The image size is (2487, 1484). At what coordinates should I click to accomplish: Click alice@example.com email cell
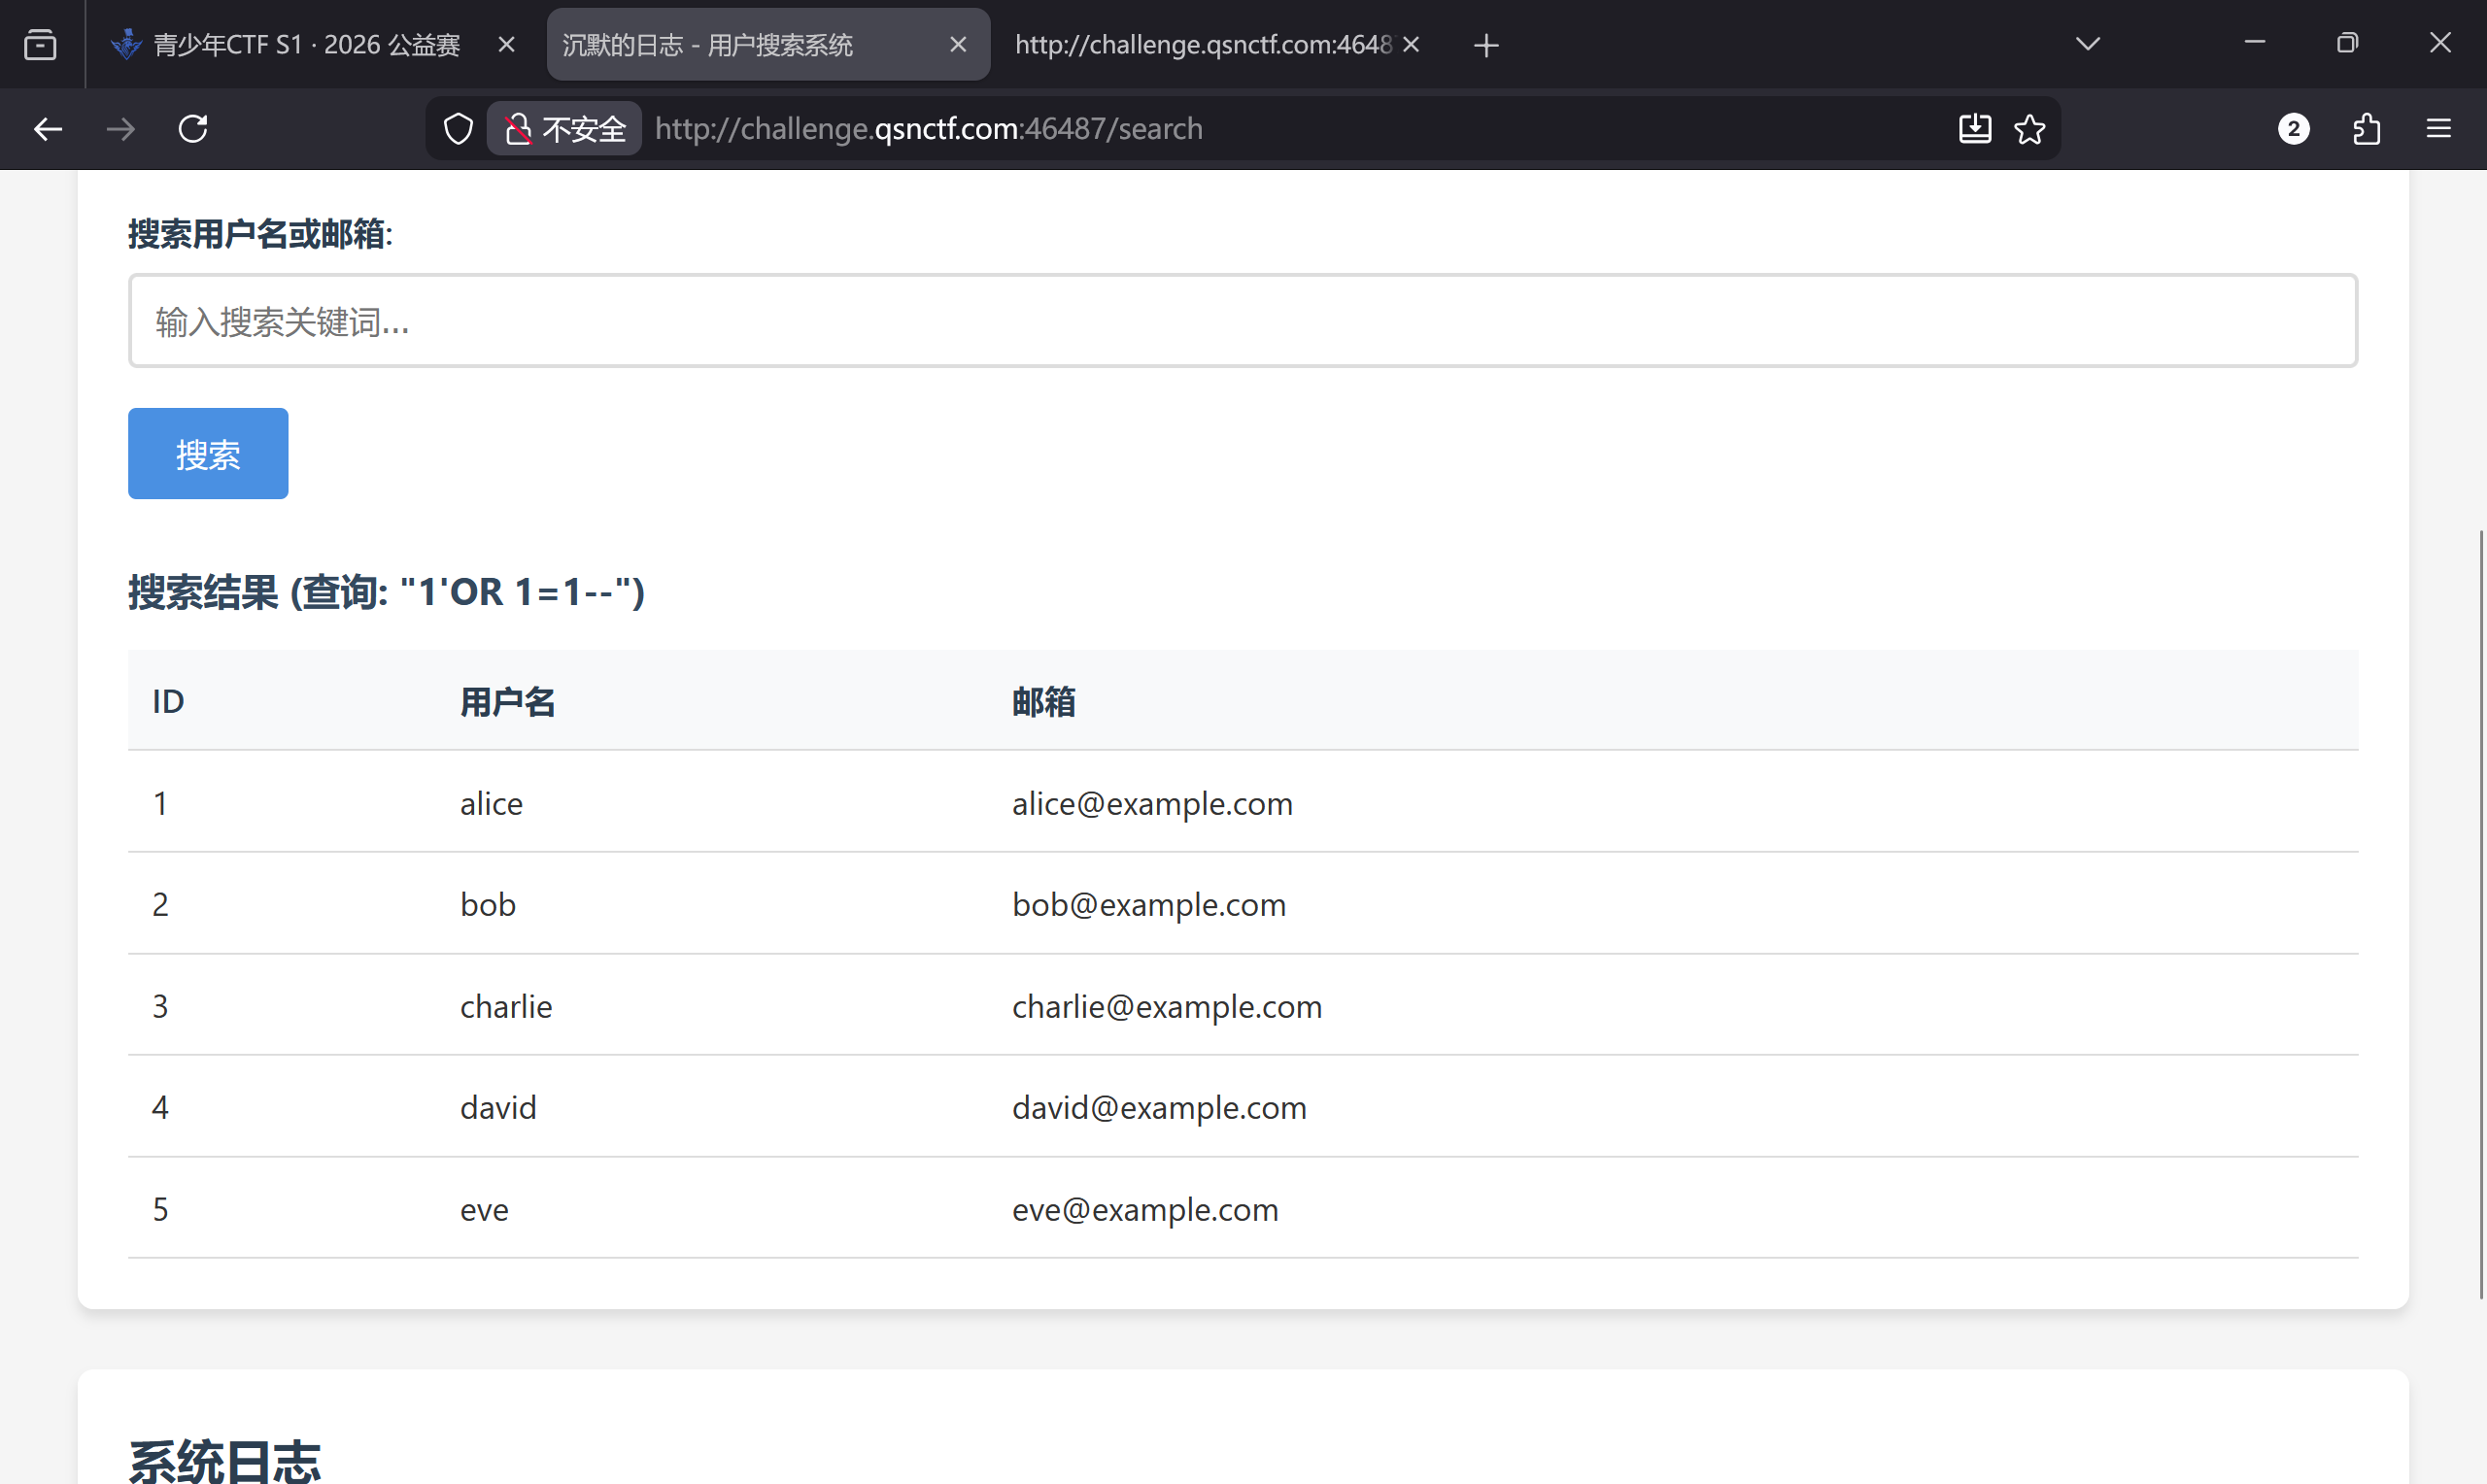coord(1152,803)
